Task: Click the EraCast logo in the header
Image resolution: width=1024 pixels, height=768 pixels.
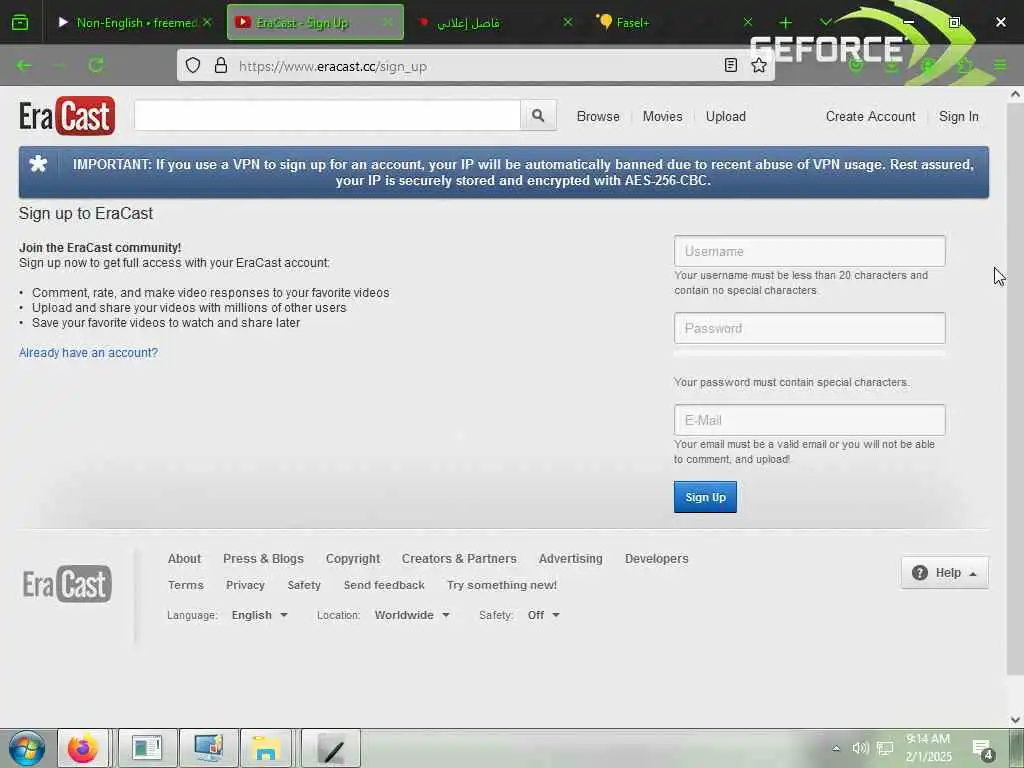Action: 67,116
